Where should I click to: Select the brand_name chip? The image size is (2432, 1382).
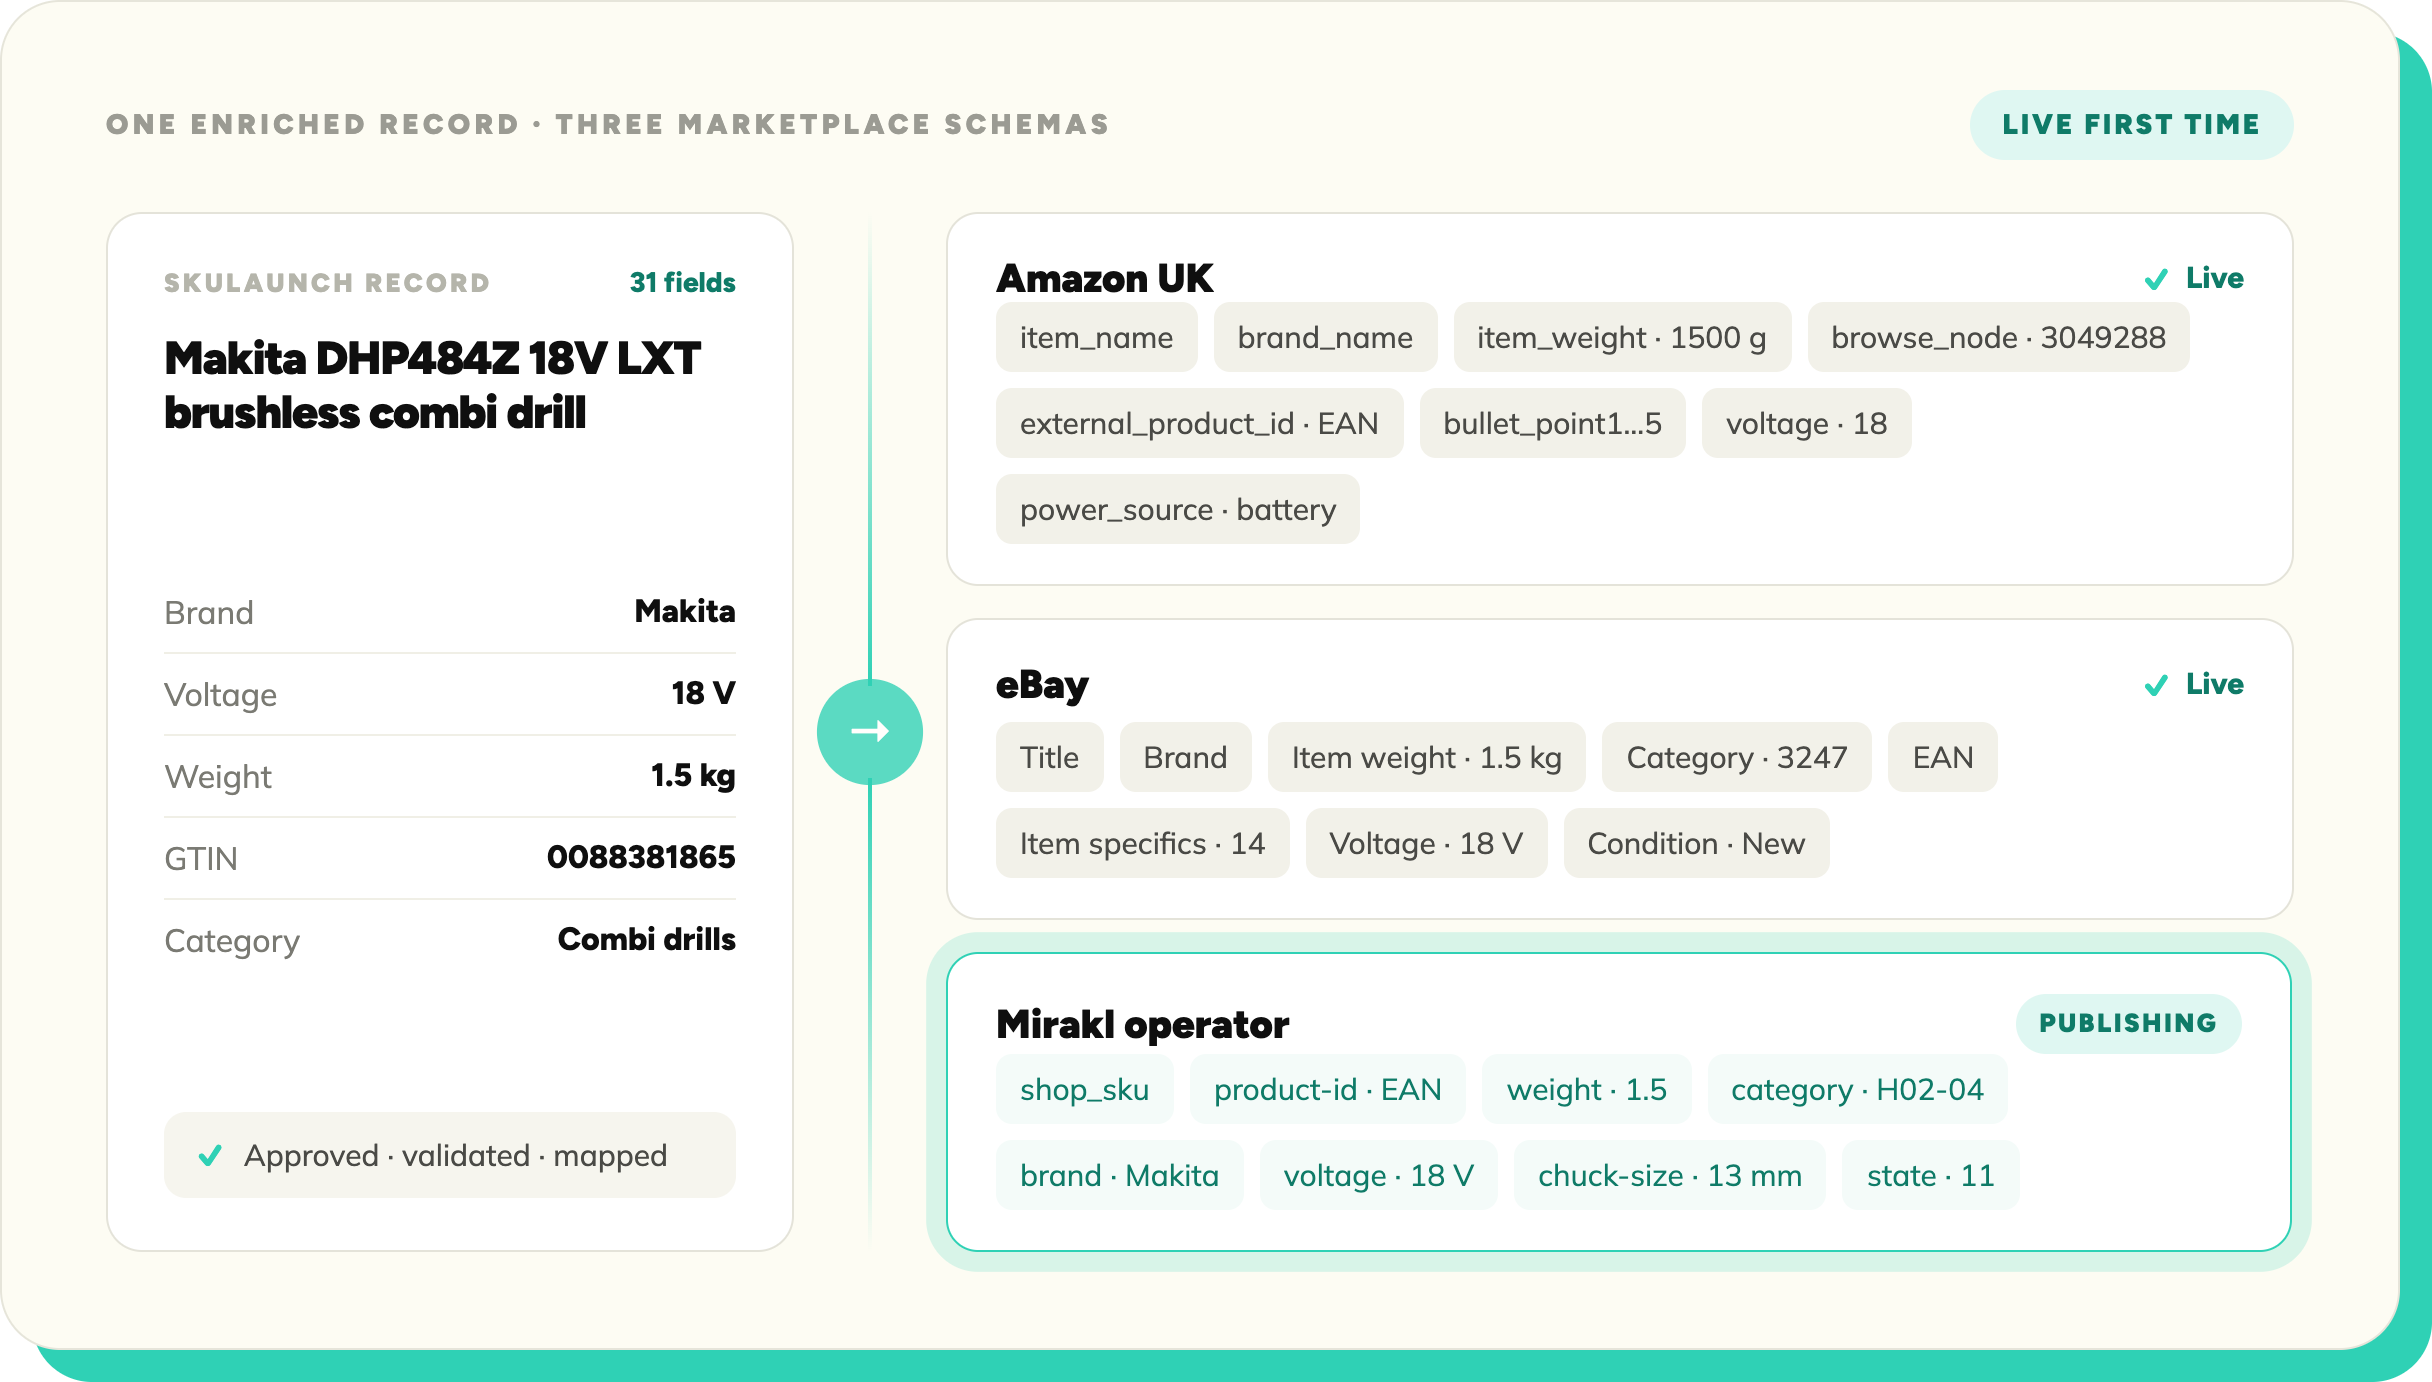click(1325, 338)
